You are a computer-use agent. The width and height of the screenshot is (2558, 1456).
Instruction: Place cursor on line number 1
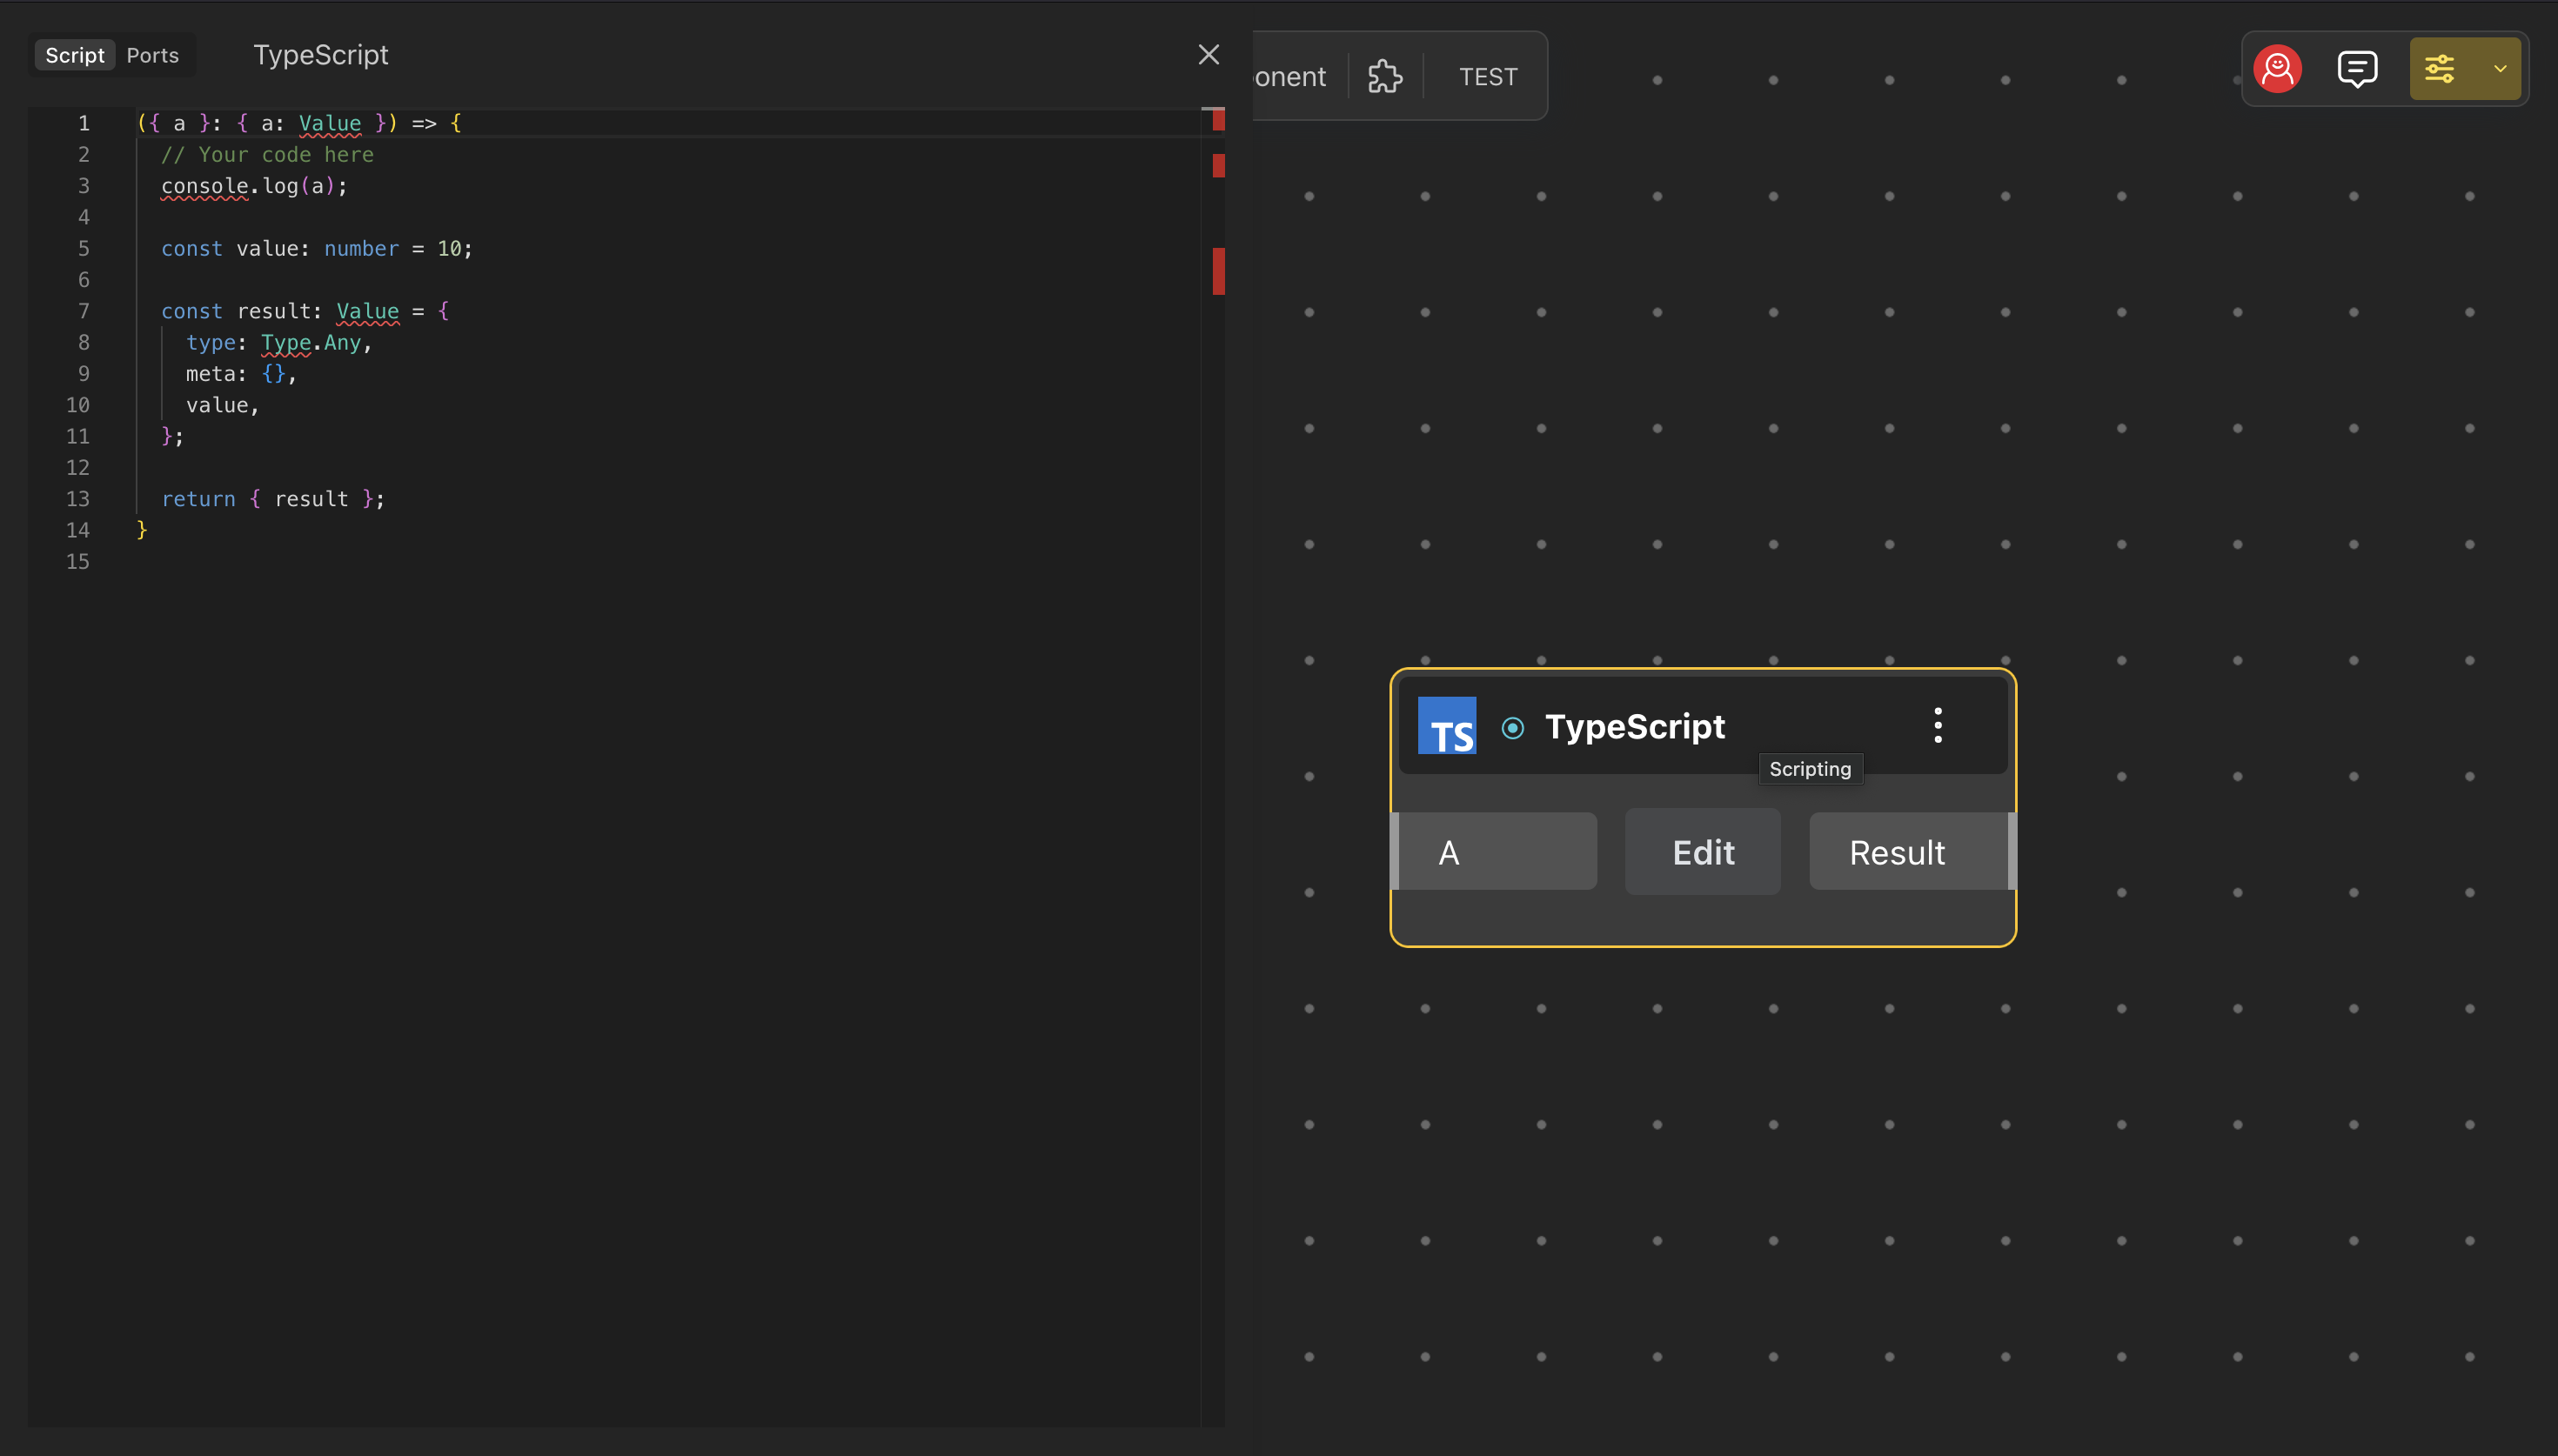(84, 123)
